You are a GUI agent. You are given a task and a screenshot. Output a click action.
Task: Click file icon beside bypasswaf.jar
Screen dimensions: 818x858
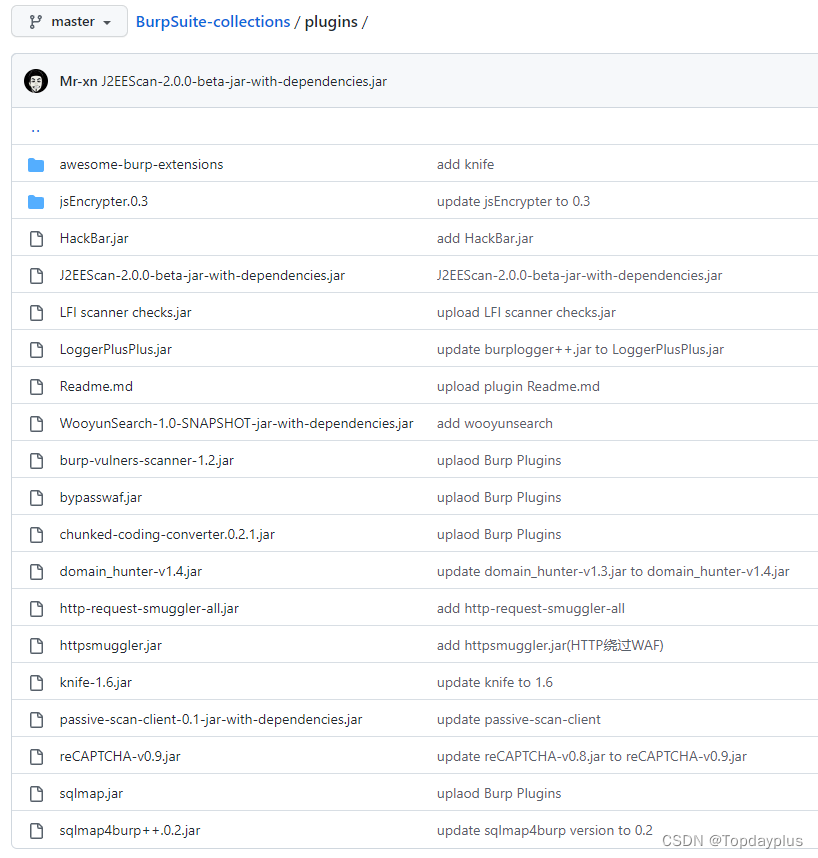tap(37, 498)
